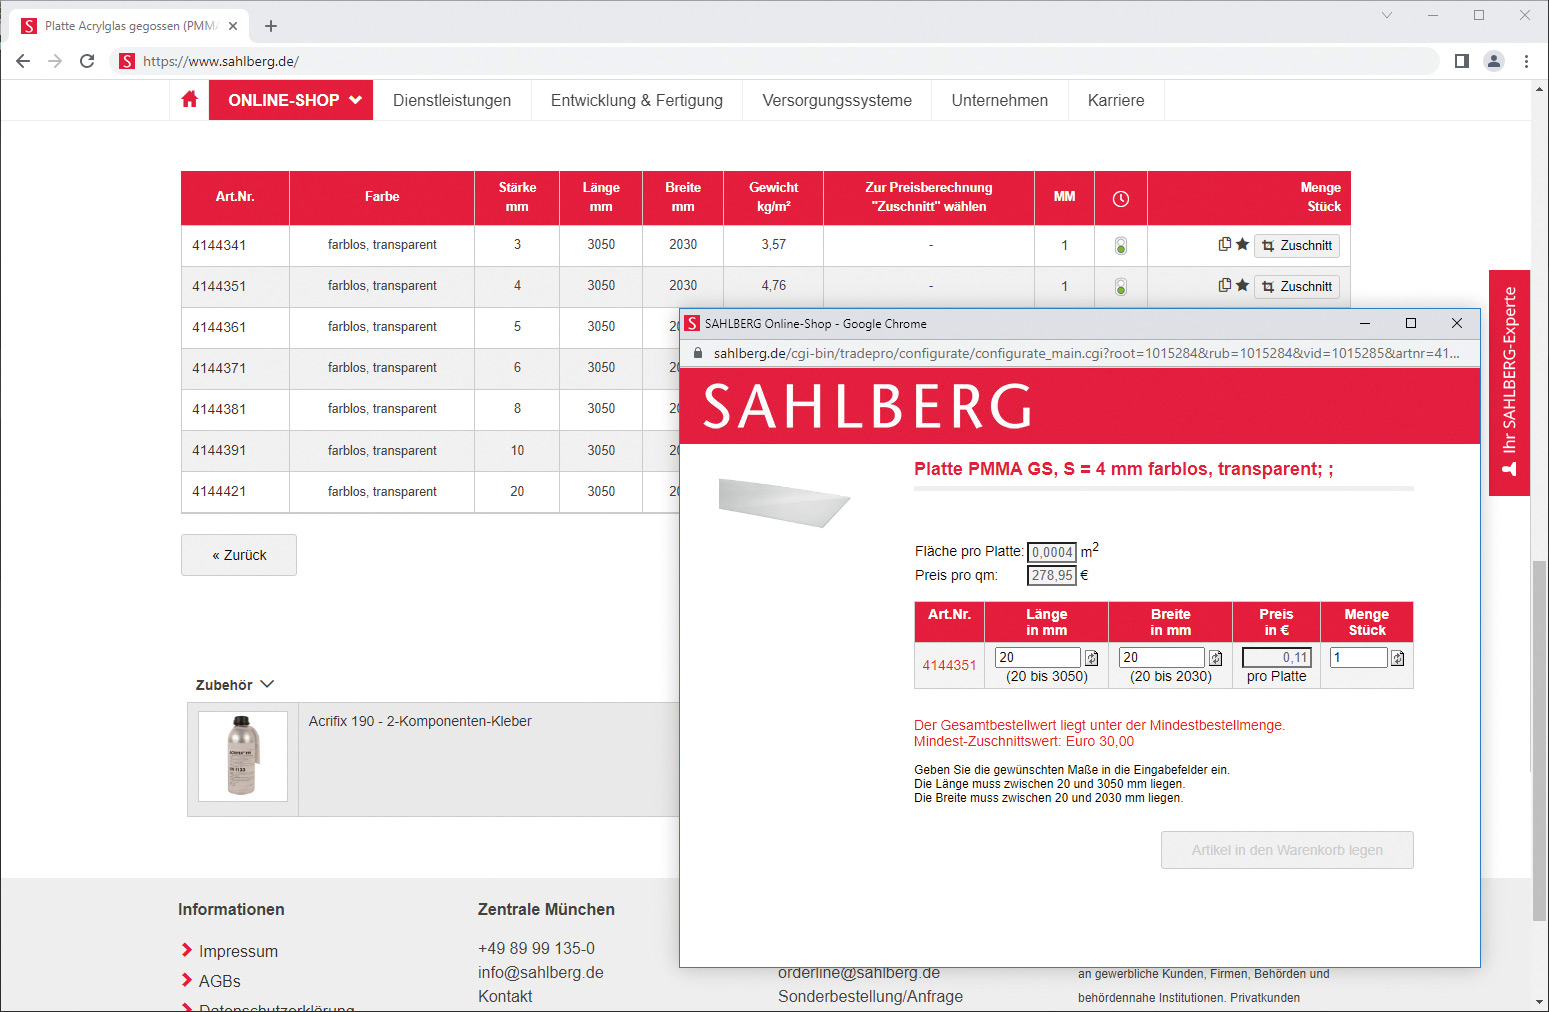Screen dimensions: 1549x1012
Task: Open the Acrifix 190 - 2-Komponenten-Kleber accessory
Action: click(x=420, y=721)
